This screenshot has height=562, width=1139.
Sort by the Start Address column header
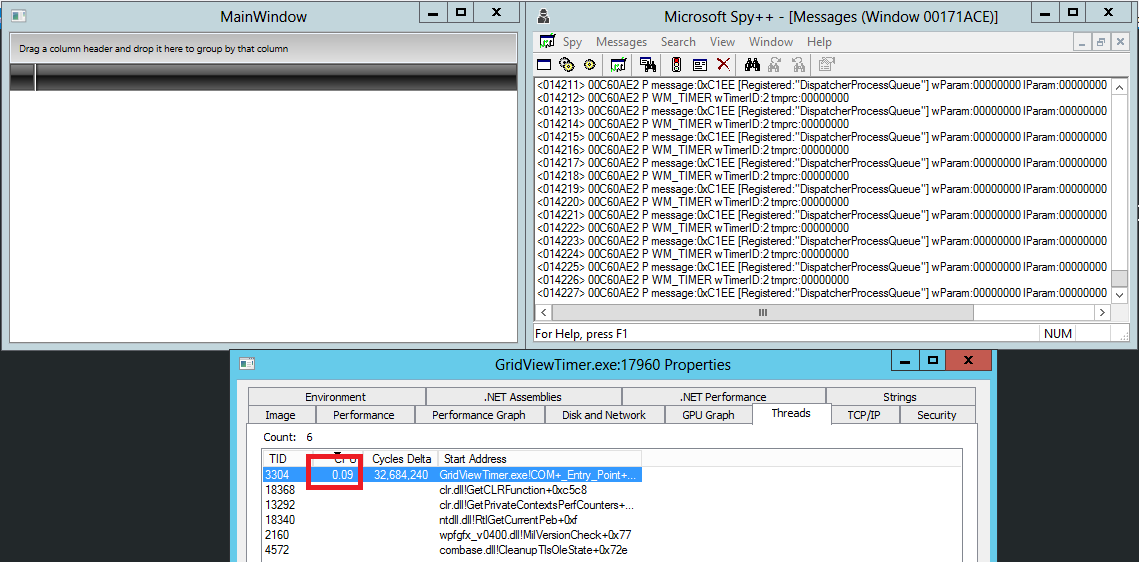click(540, 459)
